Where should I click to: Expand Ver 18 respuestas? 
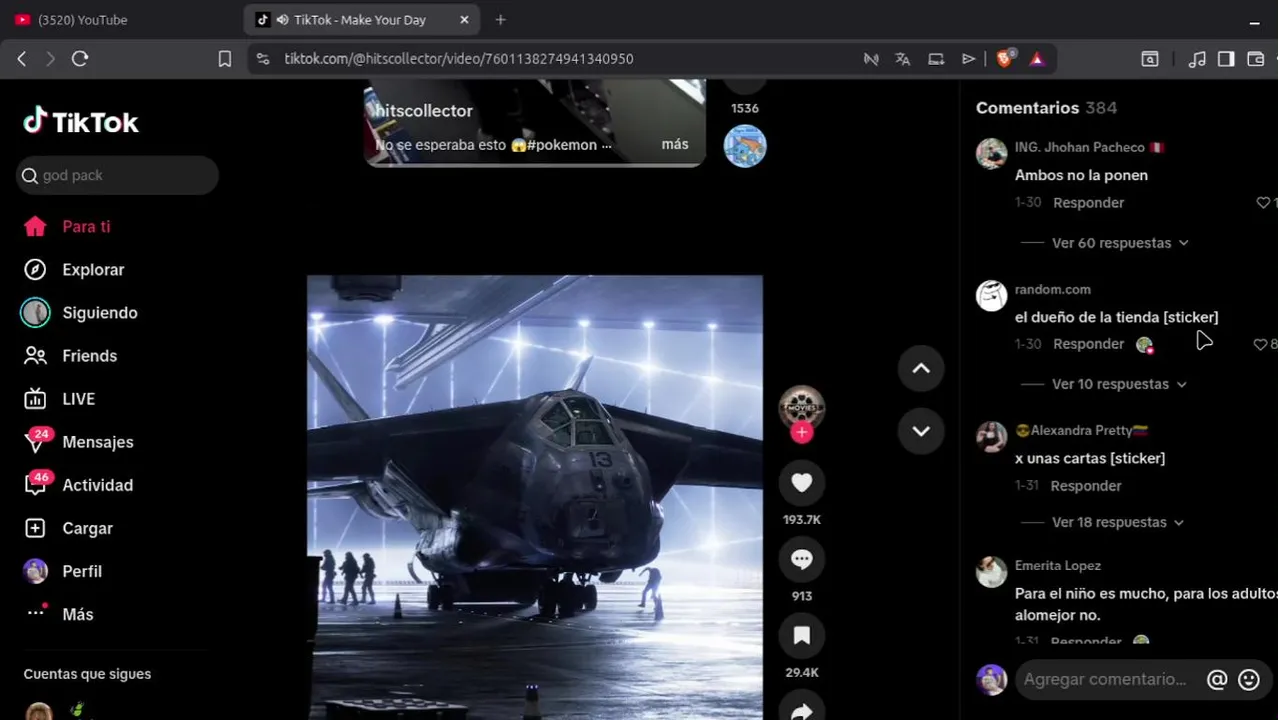[1118, 522]
